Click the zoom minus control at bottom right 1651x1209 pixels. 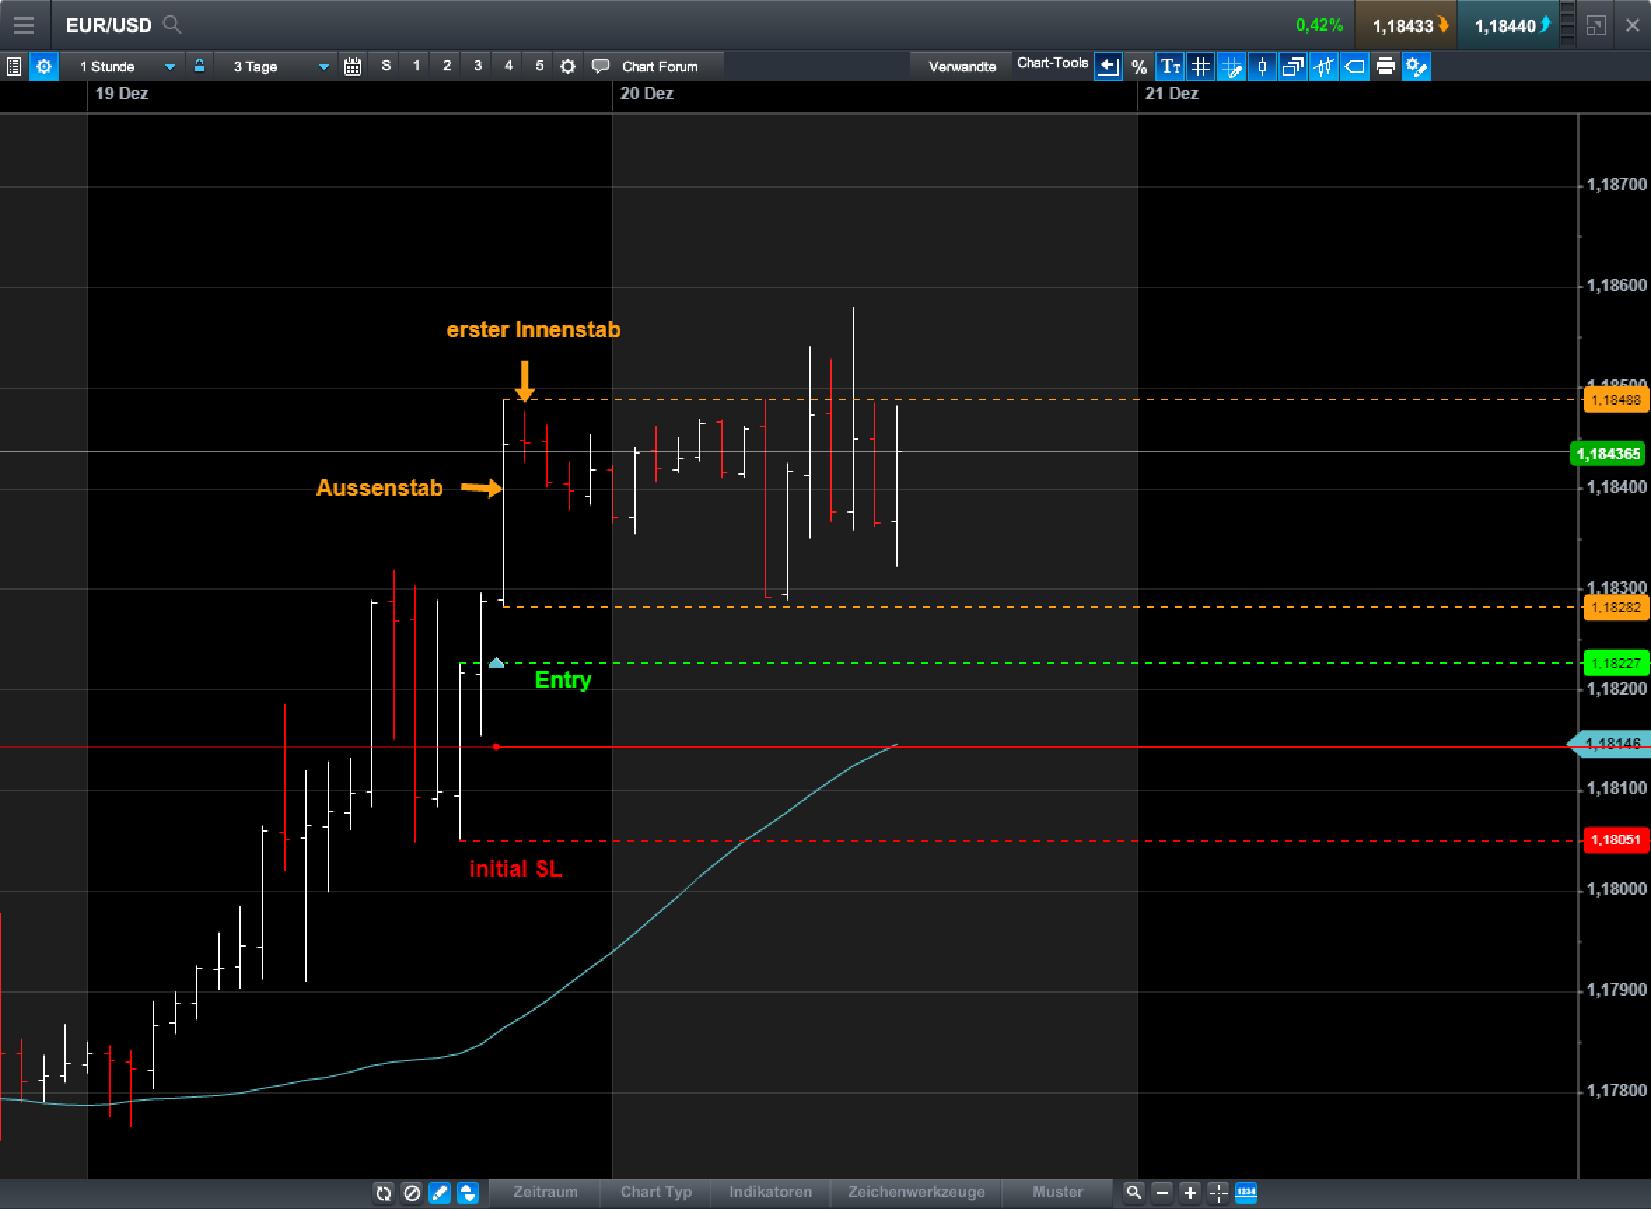(1161, 1192)
